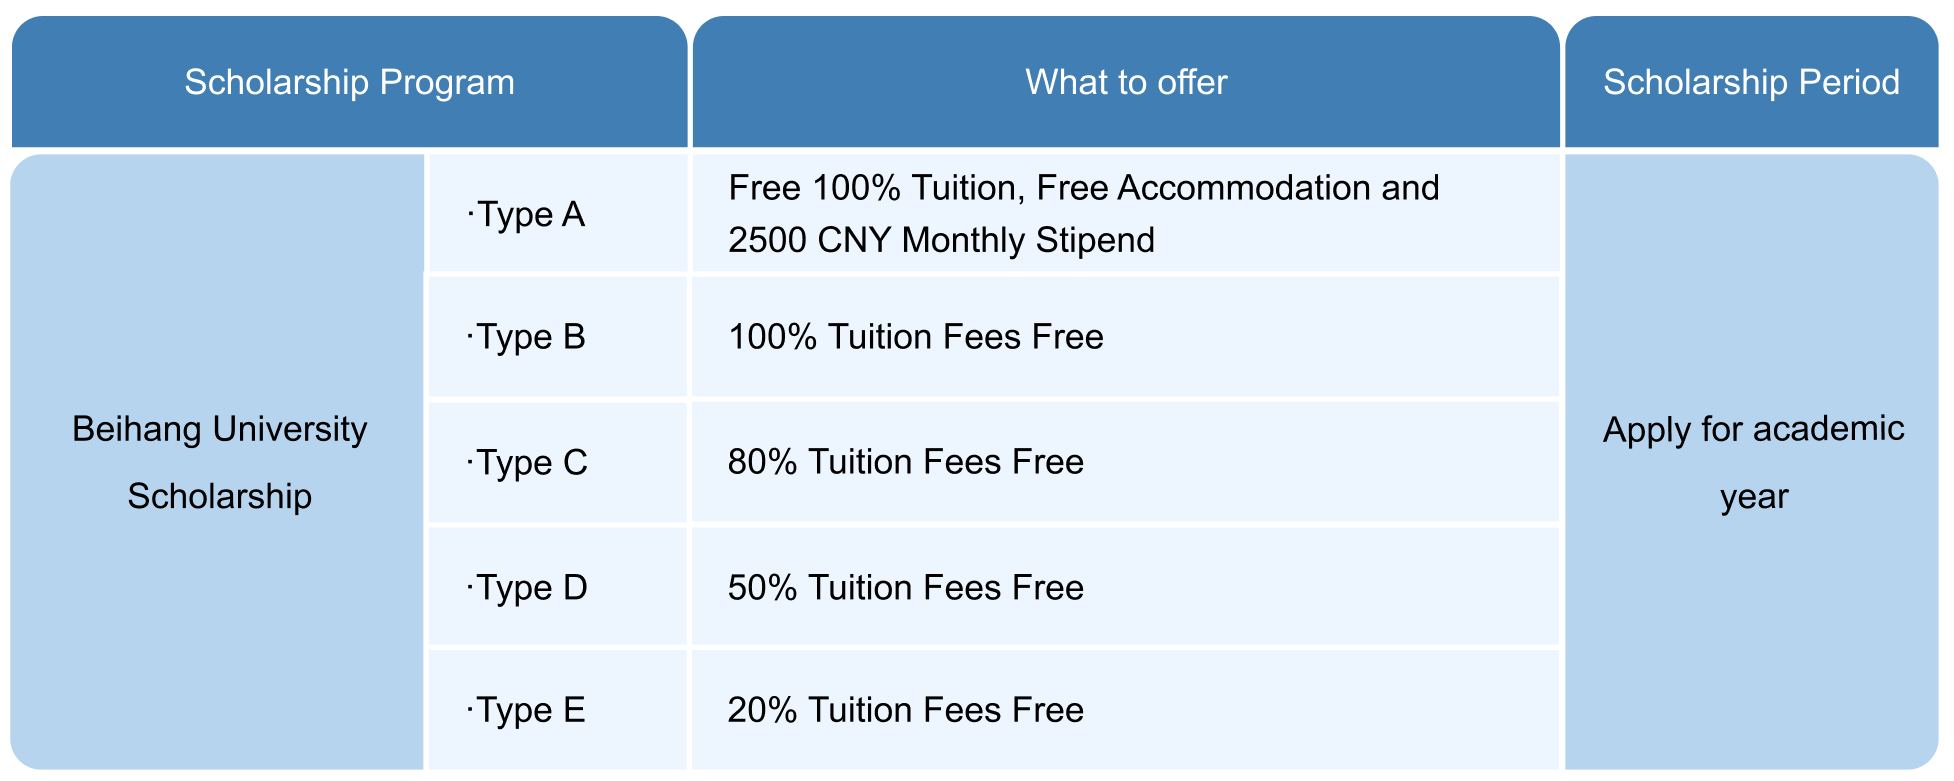Click the Apply for academic text line

1753,429
